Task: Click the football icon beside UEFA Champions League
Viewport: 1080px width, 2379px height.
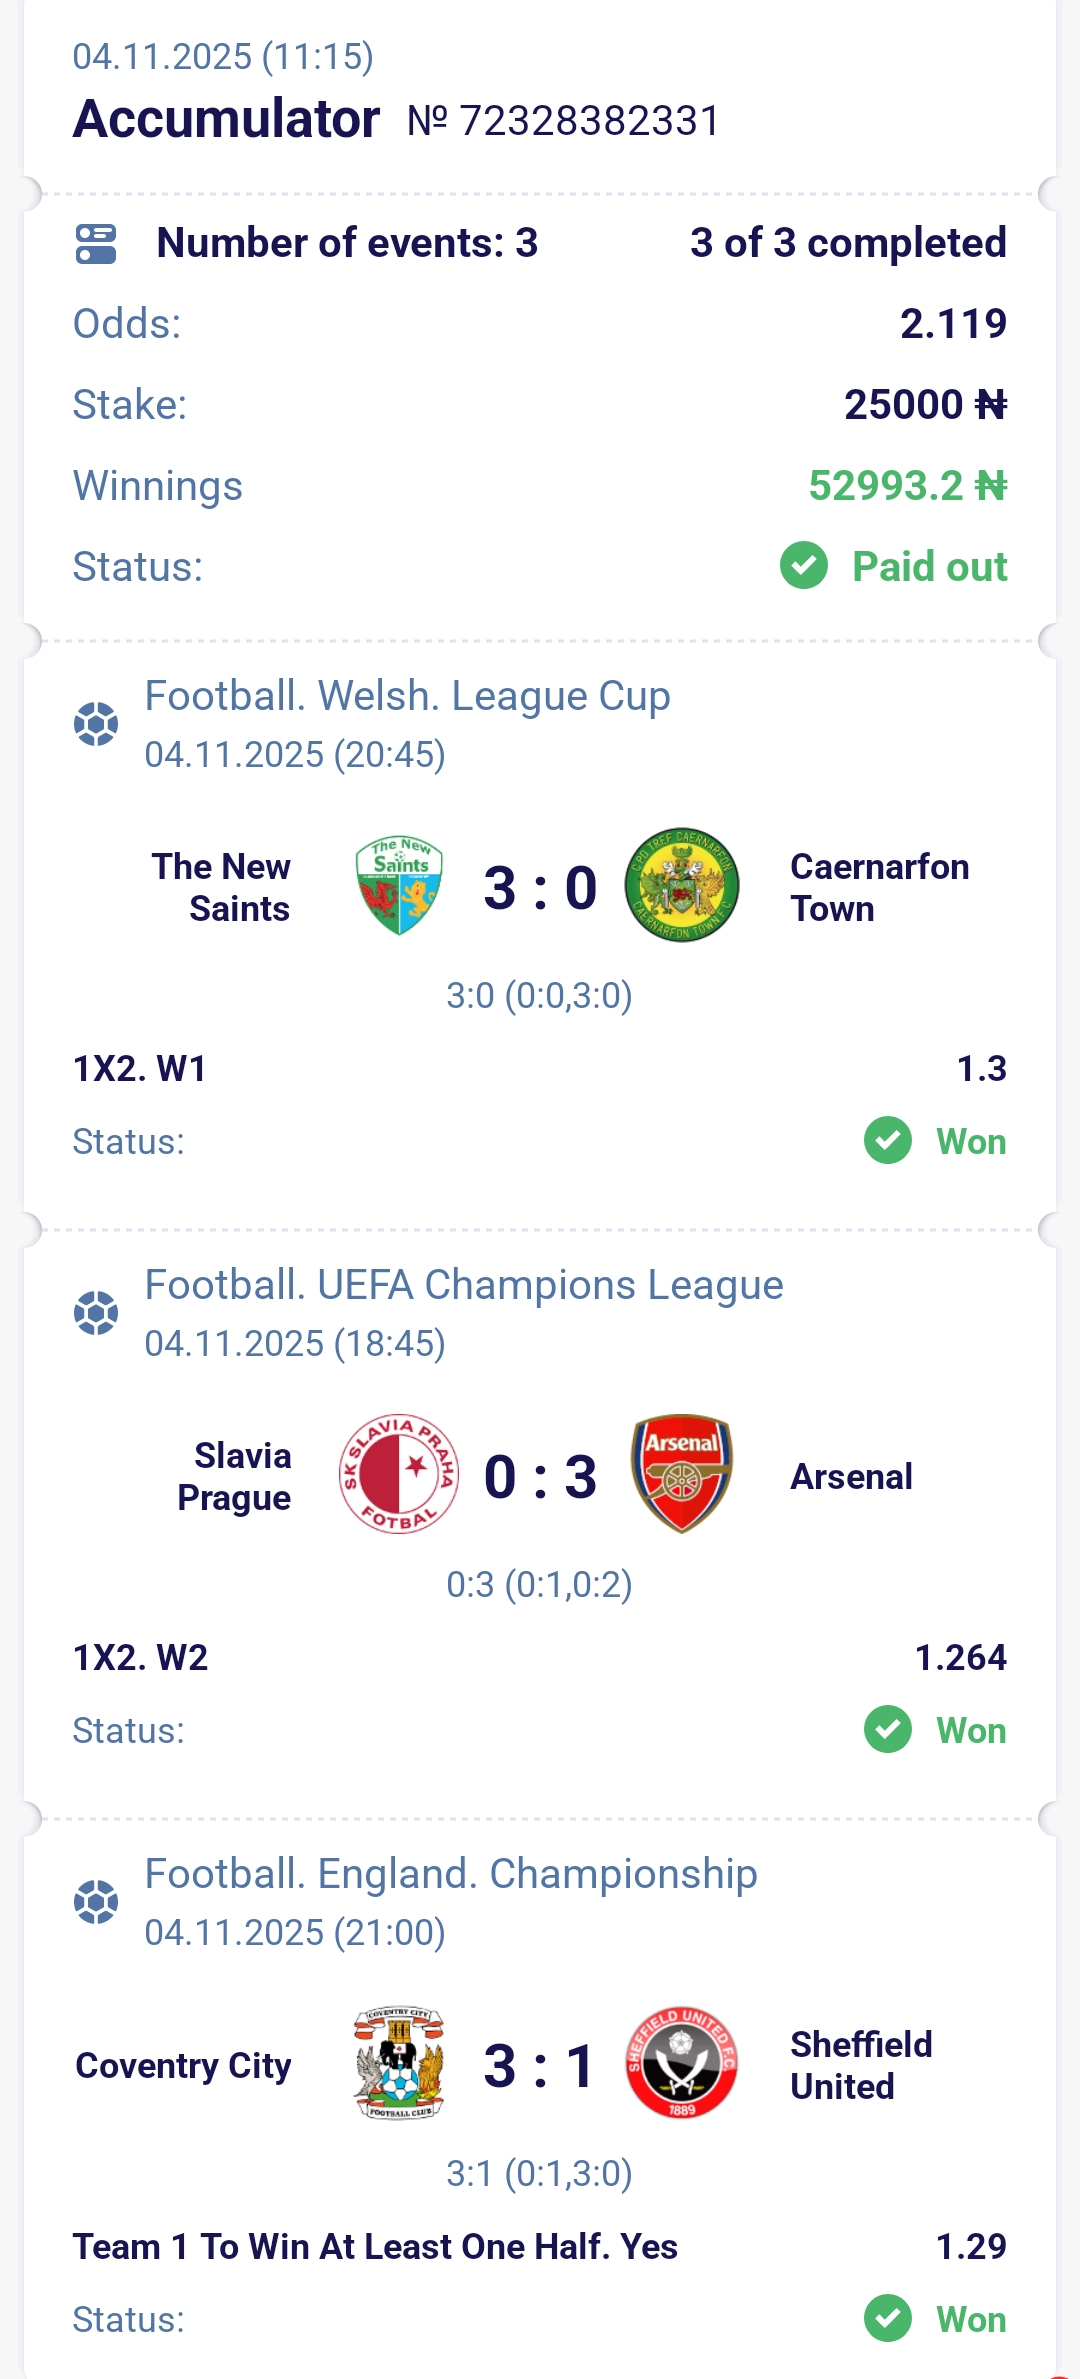Action: point(96,1313)
